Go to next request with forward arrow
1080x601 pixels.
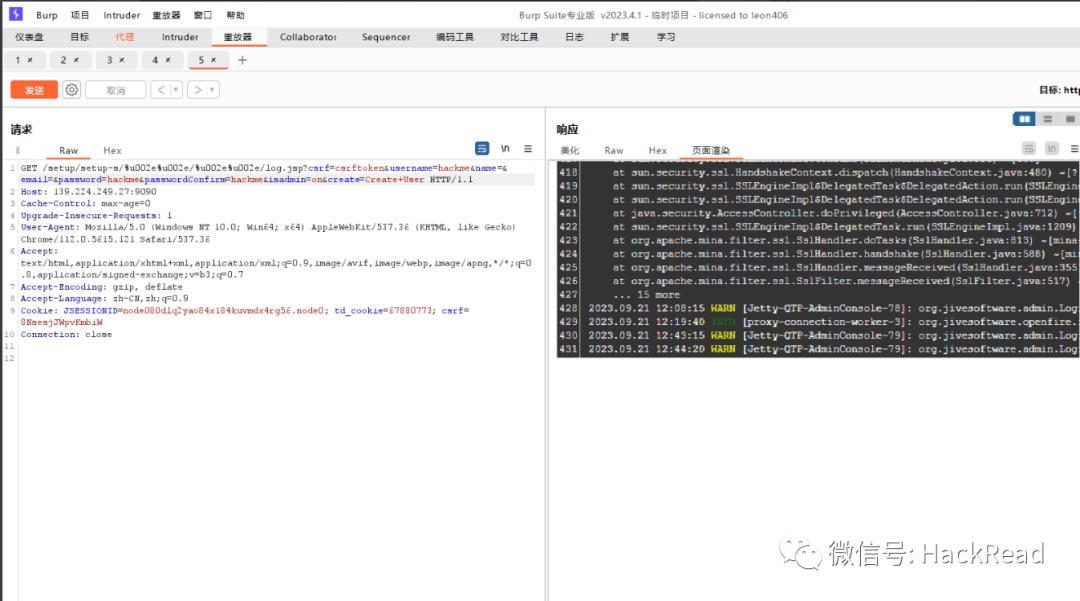coord(198,89)
